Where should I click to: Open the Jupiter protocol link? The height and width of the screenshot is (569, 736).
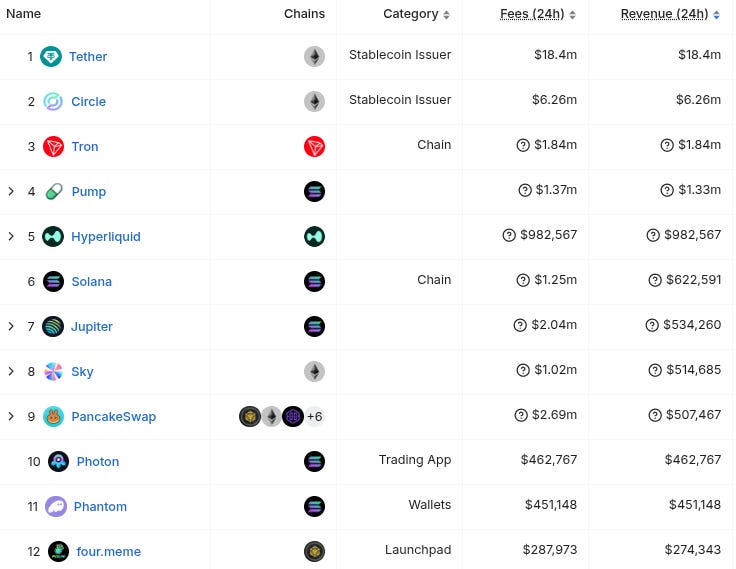92,327
